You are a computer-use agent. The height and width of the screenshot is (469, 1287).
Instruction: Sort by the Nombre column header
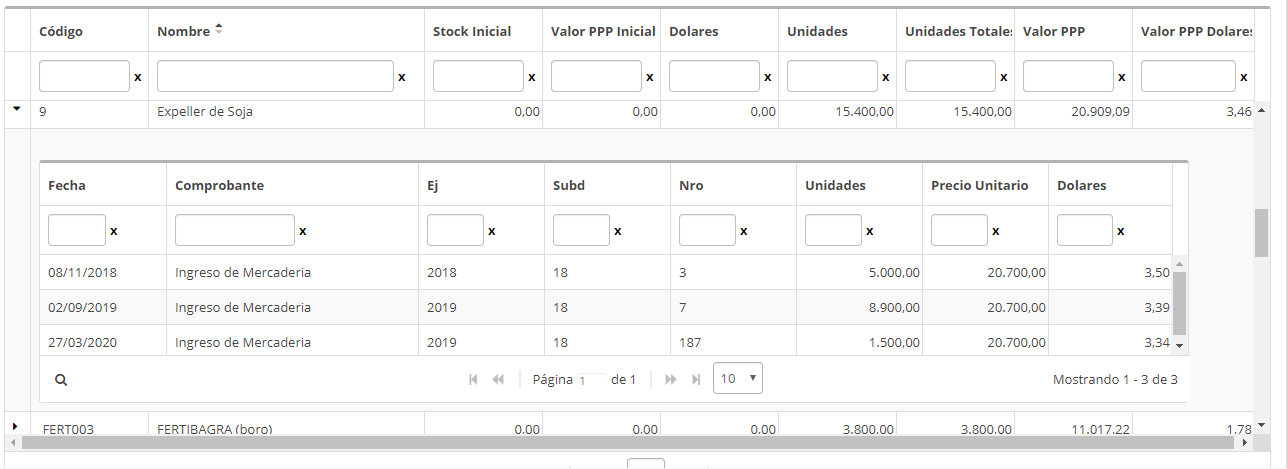point(184,31)
